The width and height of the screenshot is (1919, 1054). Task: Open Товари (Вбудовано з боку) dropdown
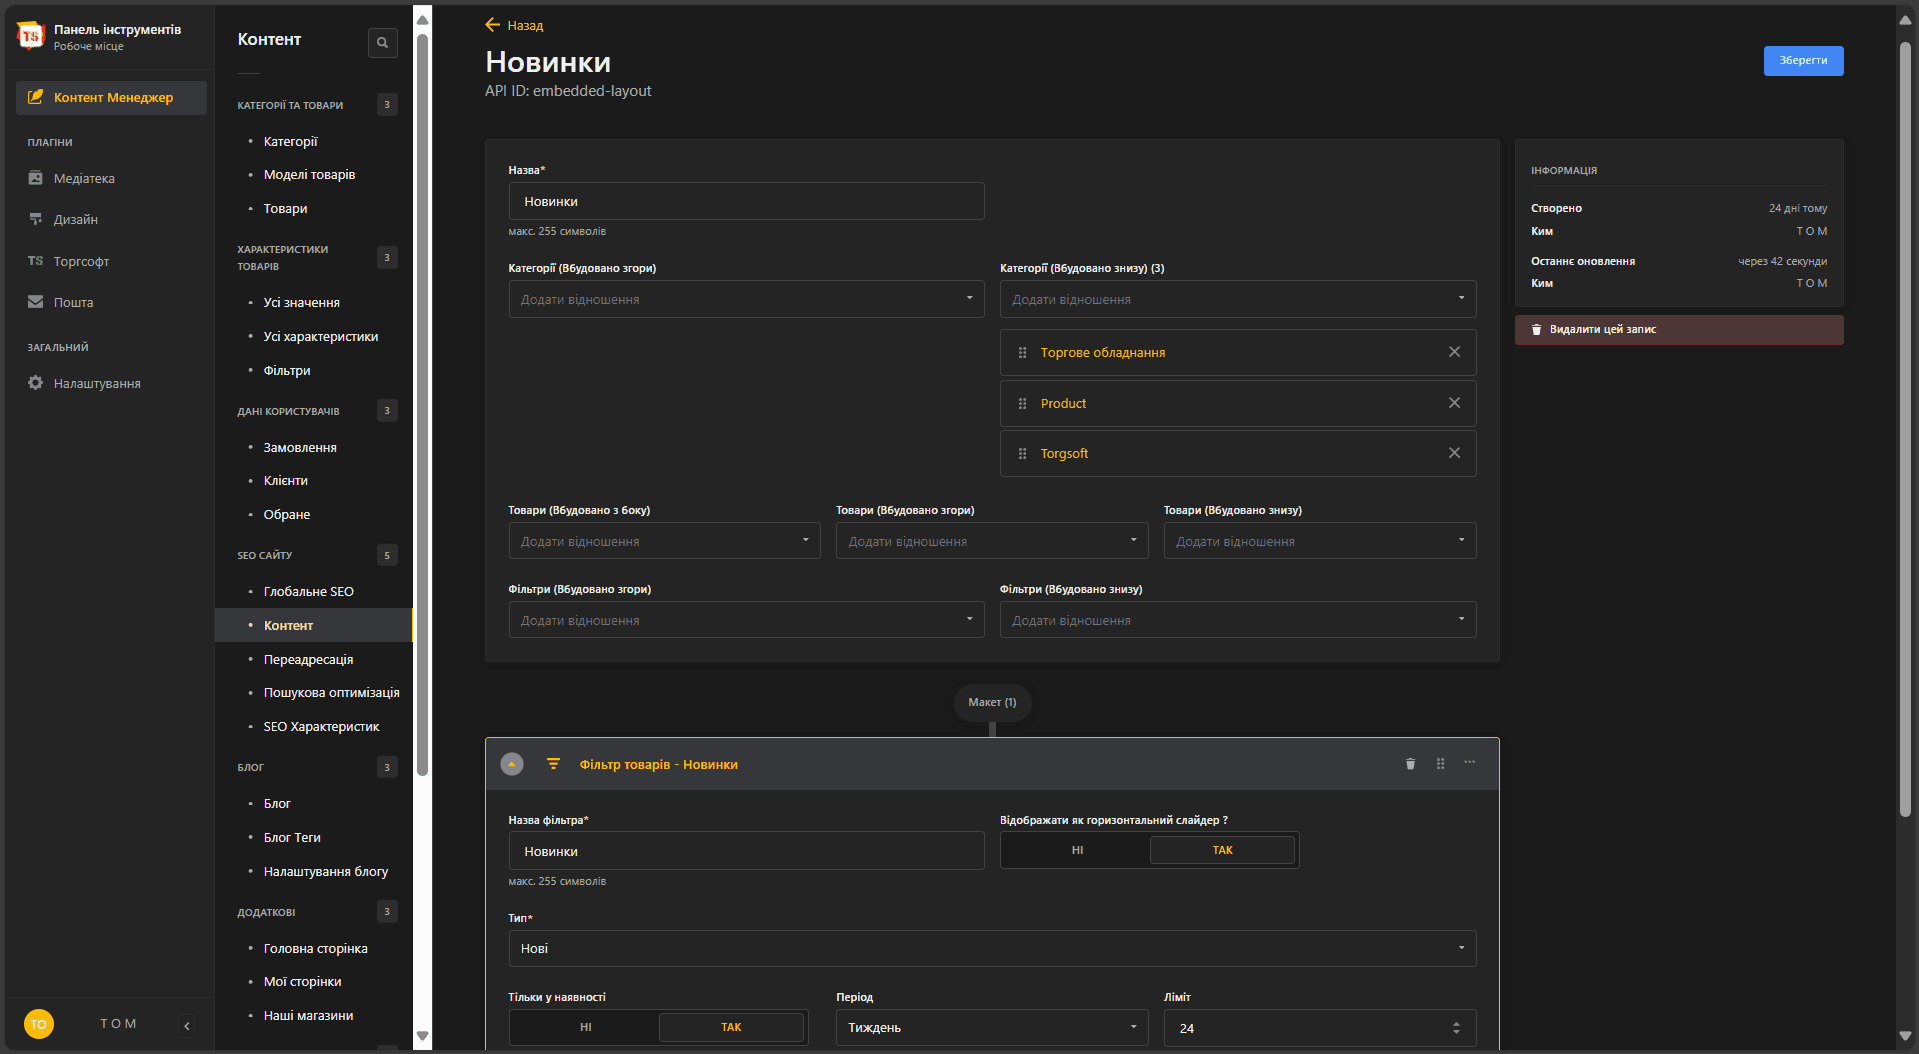point(664,541)
